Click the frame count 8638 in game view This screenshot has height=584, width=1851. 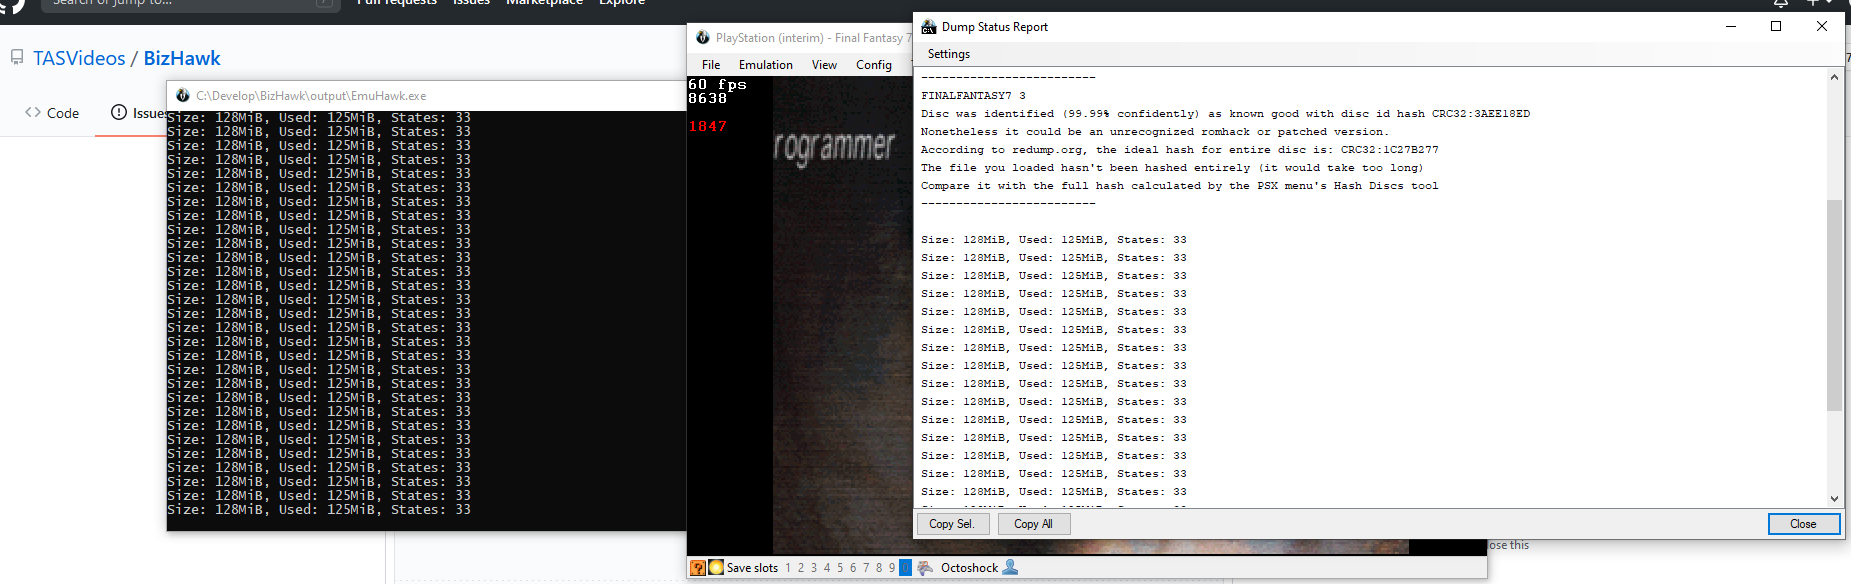[x=707, y=99]
